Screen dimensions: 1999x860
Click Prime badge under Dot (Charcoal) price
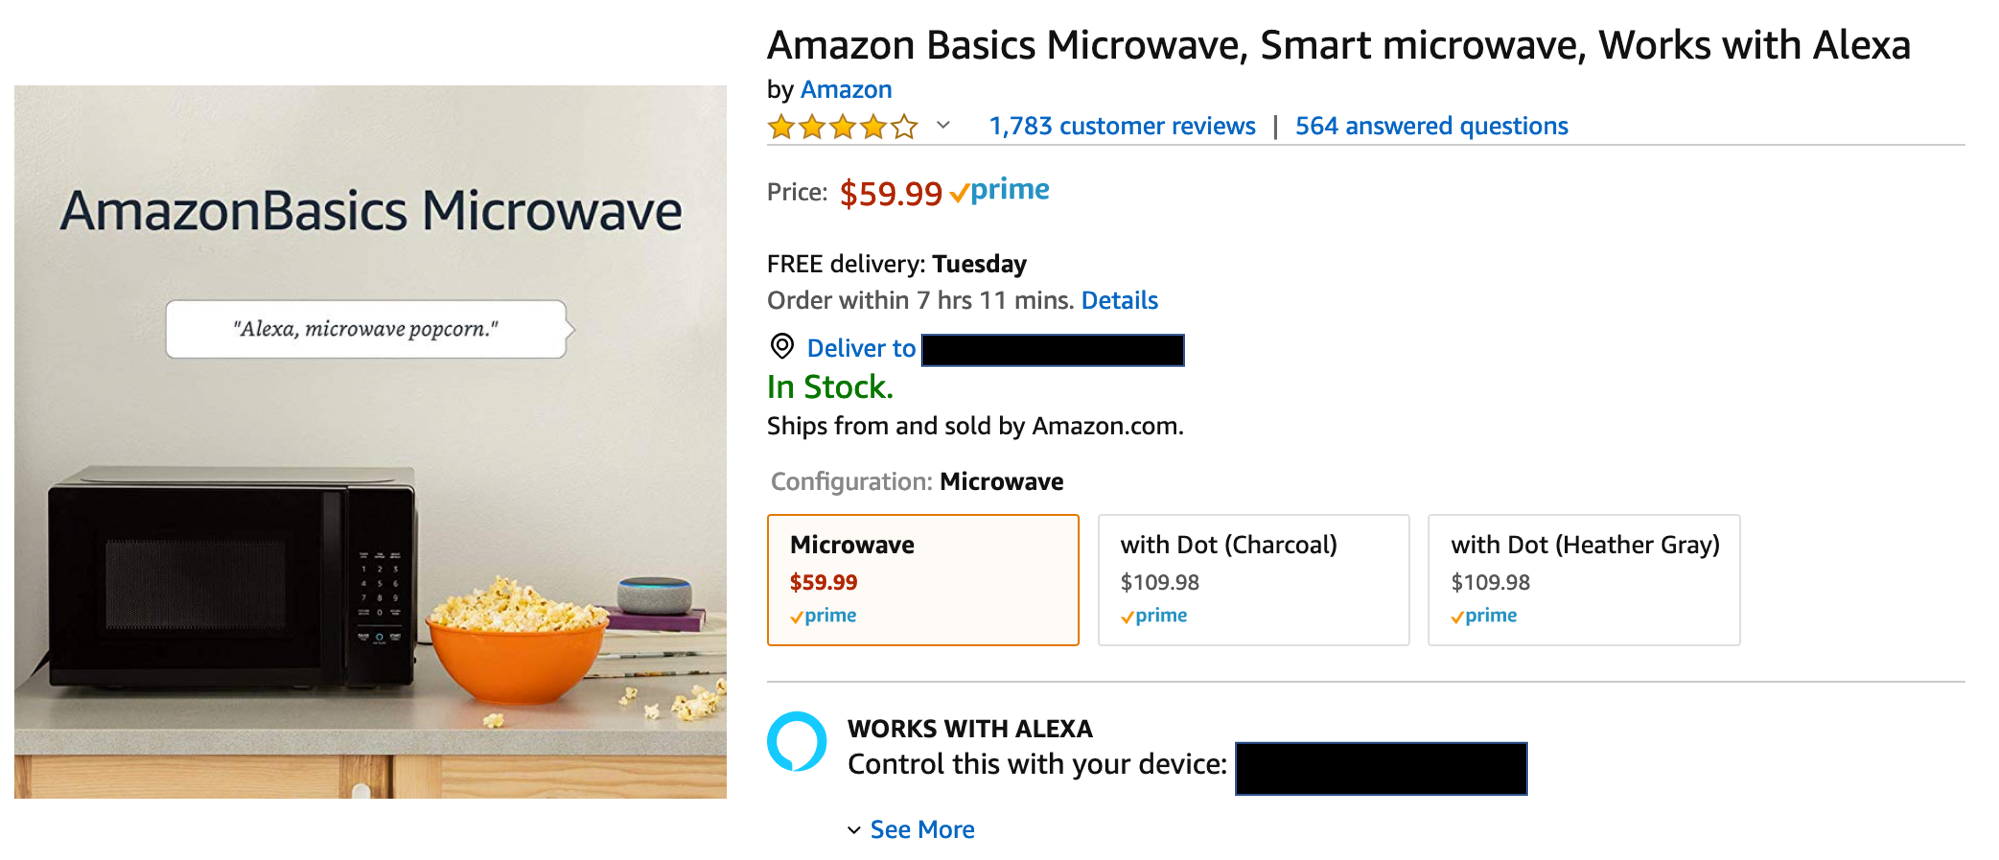point(1154,616)
